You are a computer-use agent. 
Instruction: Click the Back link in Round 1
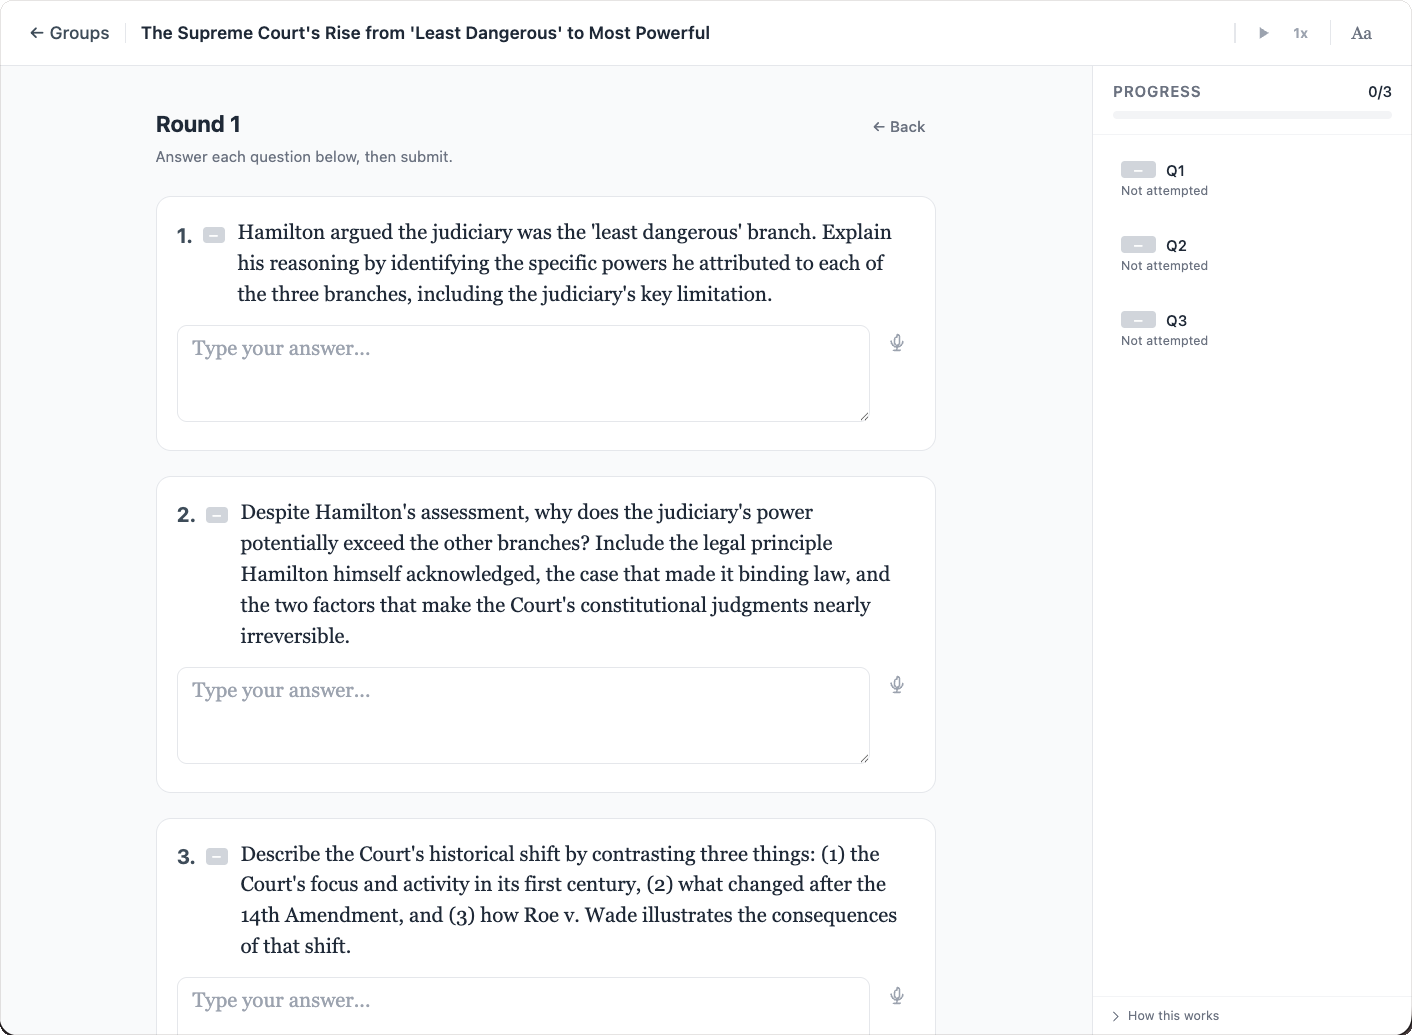pos(899,127)
